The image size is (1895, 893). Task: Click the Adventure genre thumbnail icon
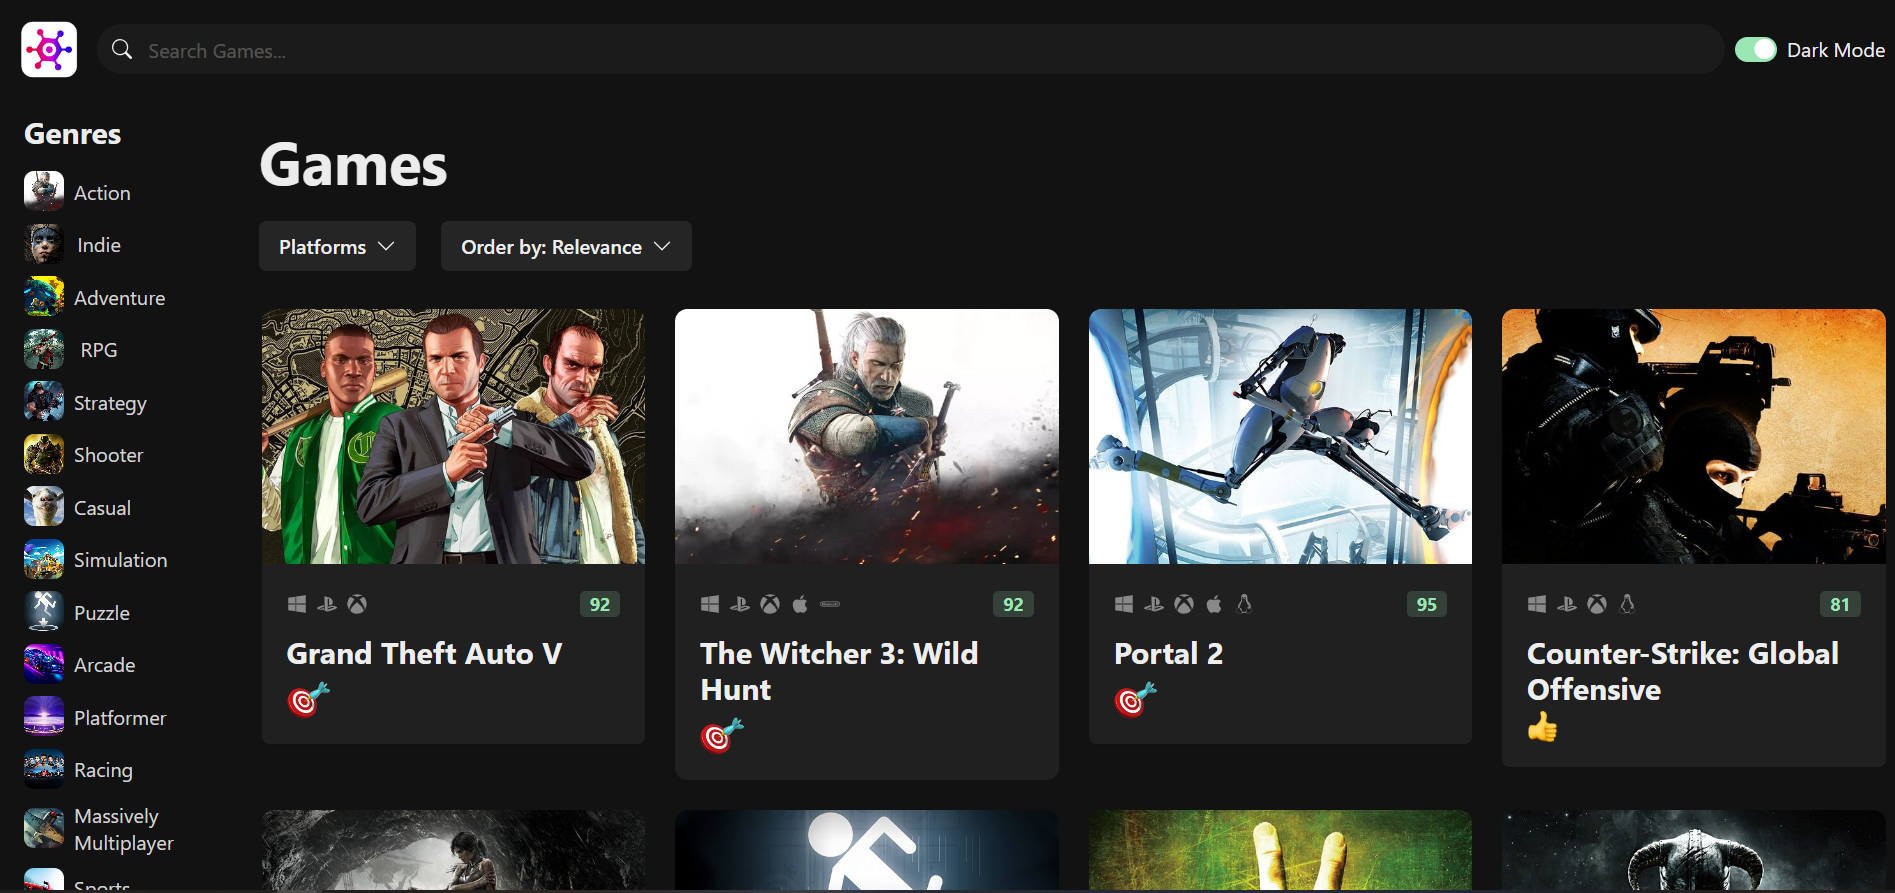click(x=44, y=297)
